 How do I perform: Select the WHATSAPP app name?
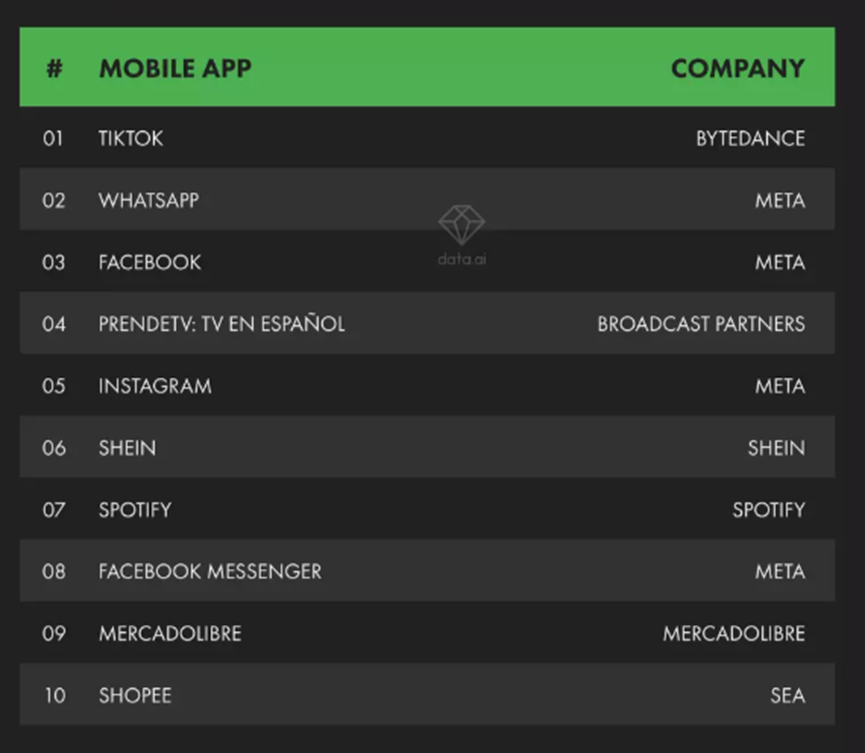(x=149, y=201)
